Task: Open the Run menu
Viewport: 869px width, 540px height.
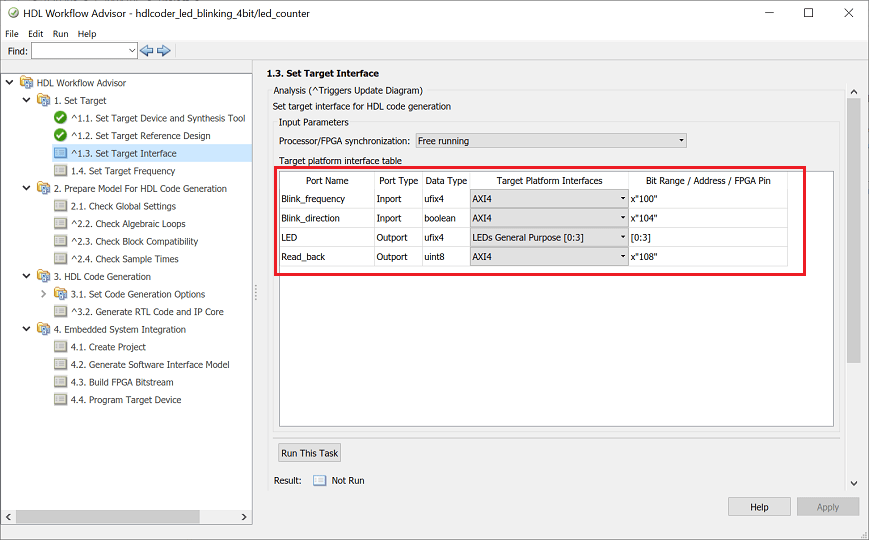Action: click(60, 33)
